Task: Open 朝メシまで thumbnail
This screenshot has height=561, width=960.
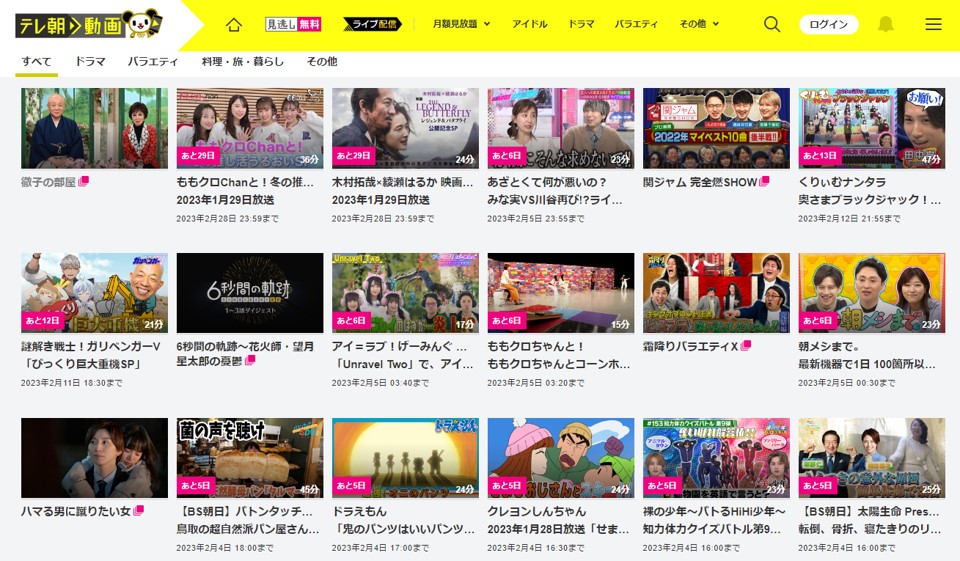Action: point(872,293)
